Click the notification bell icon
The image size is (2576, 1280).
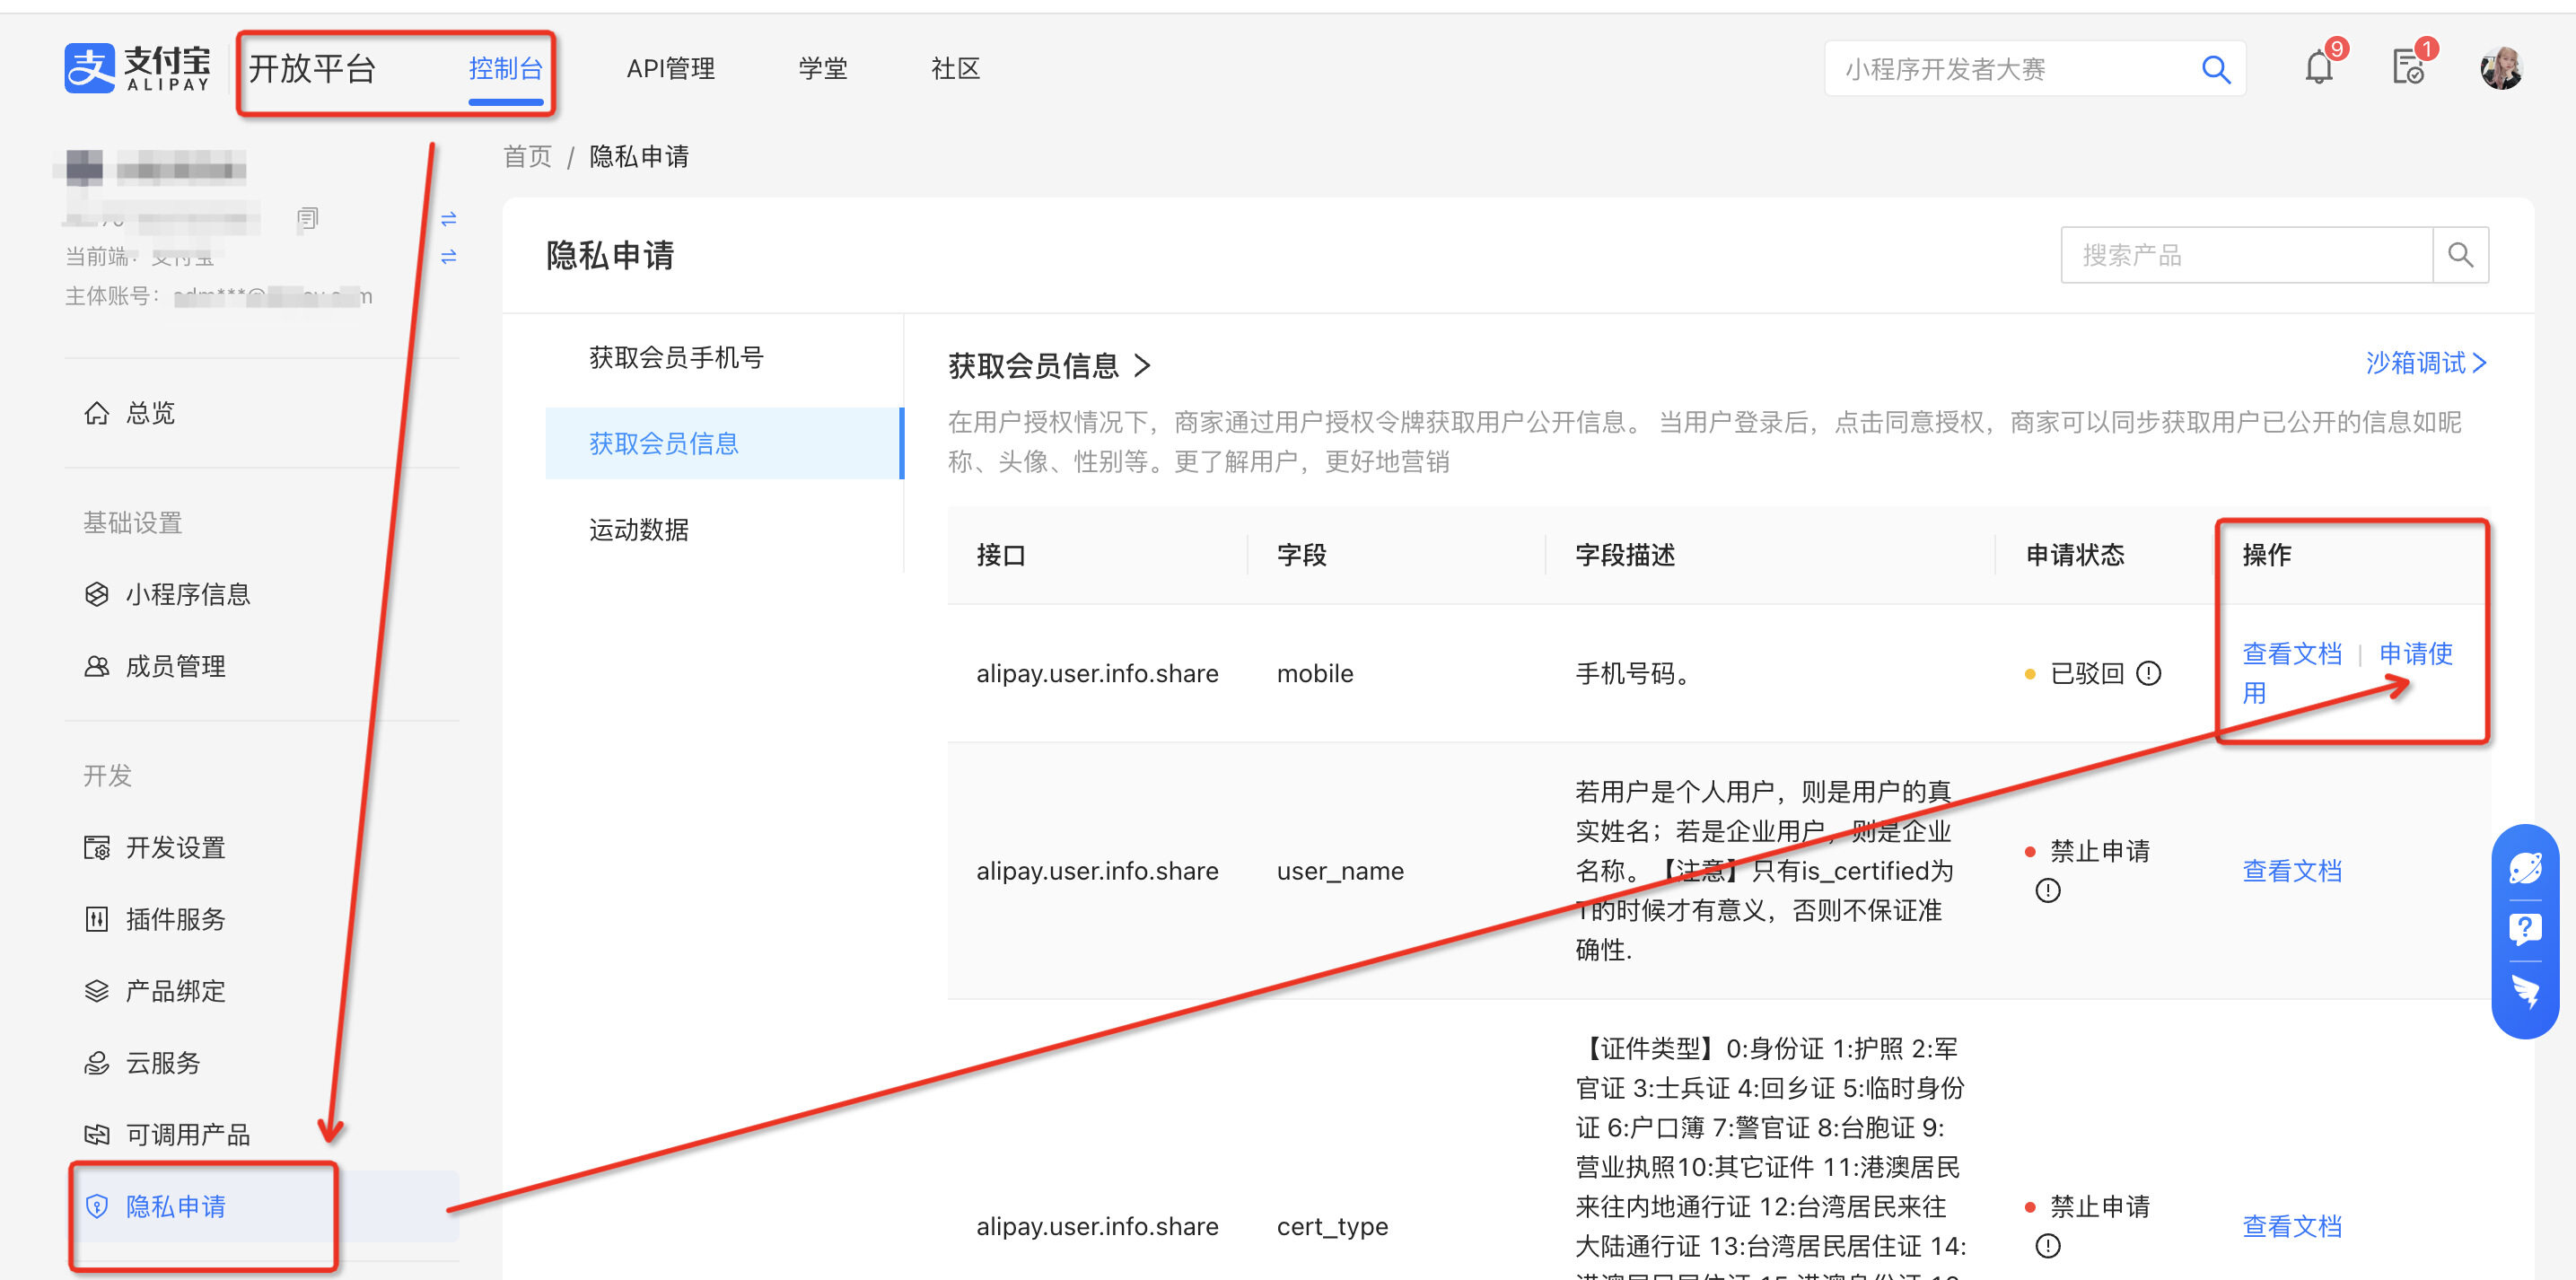[2318, 69]
